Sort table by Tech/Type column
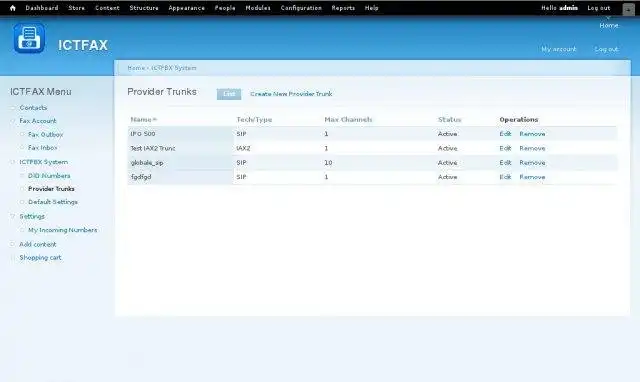The width and height of the screenshot is (640, 382). tap(254, 120)
